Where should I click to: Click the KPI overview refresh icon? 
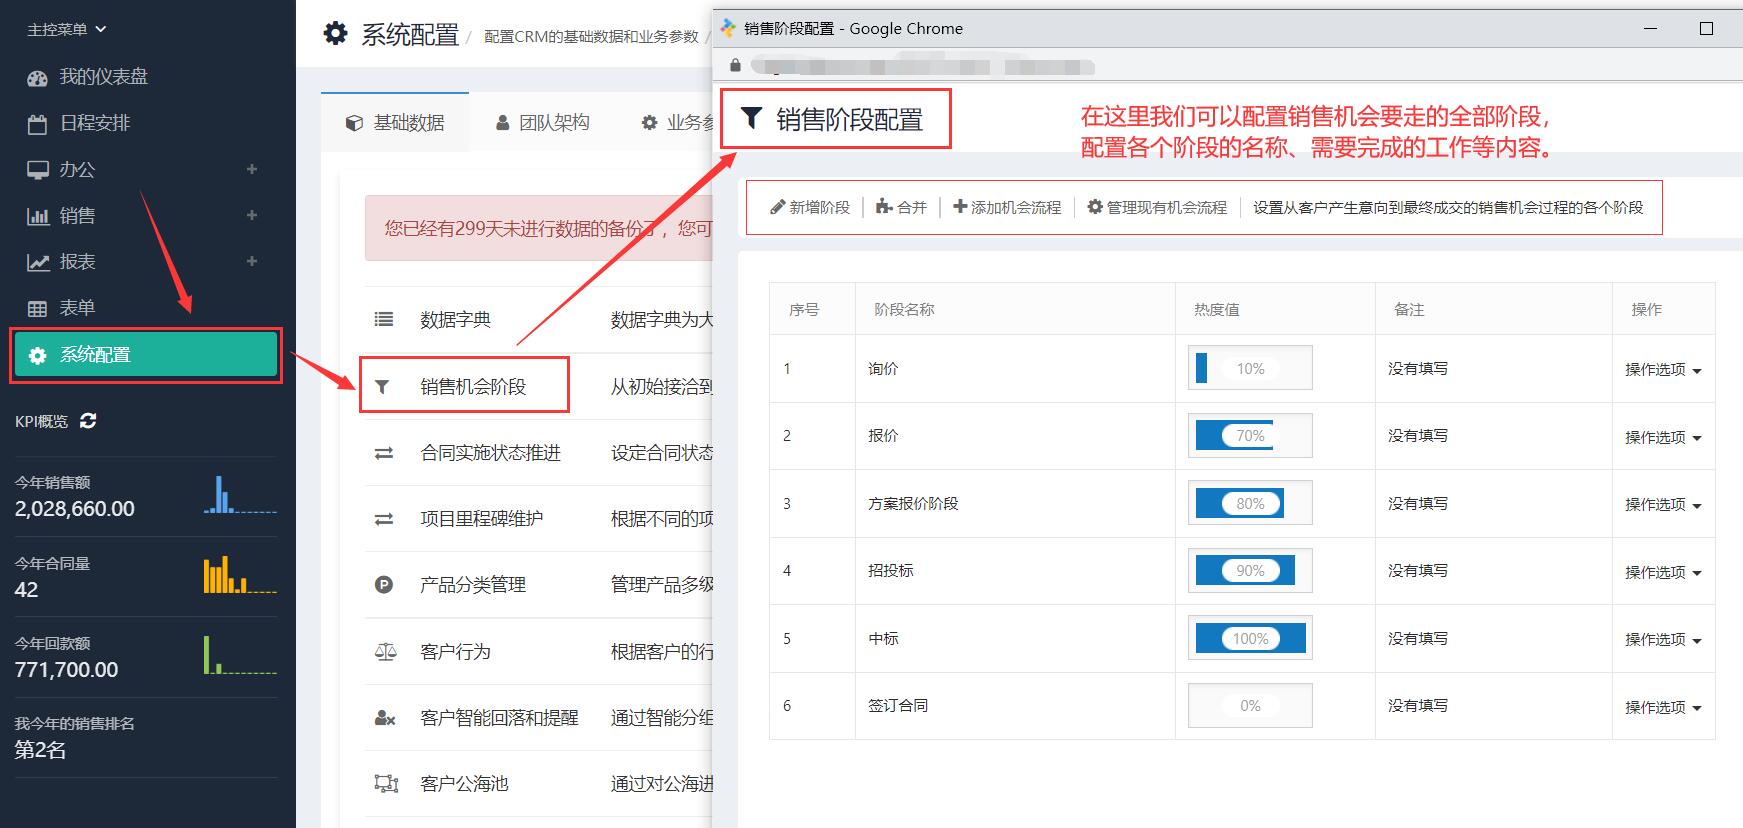click(88, 421)
